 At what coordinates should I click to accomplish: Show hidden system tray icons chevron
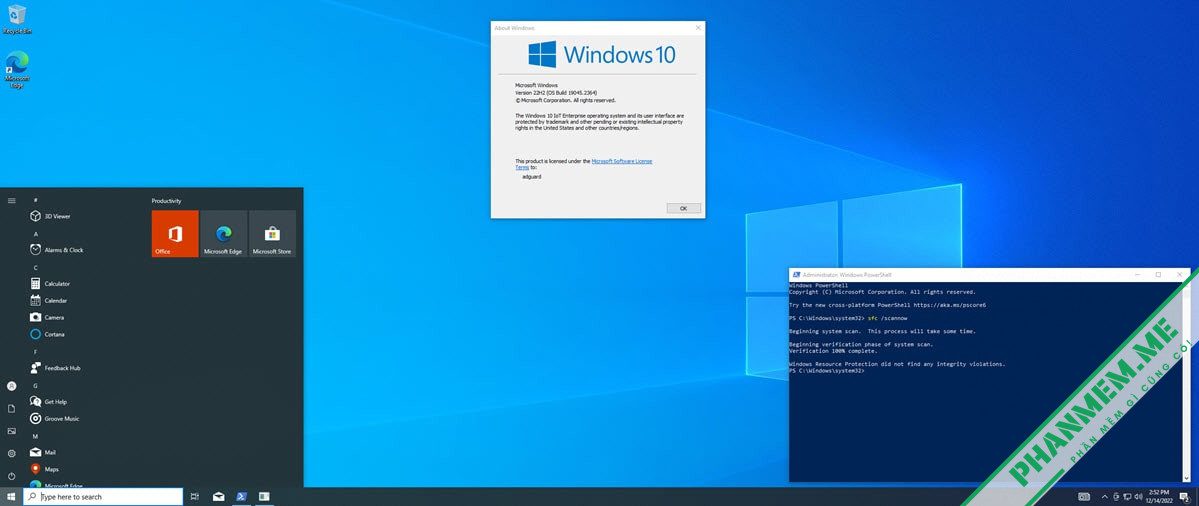point(1103,497)
